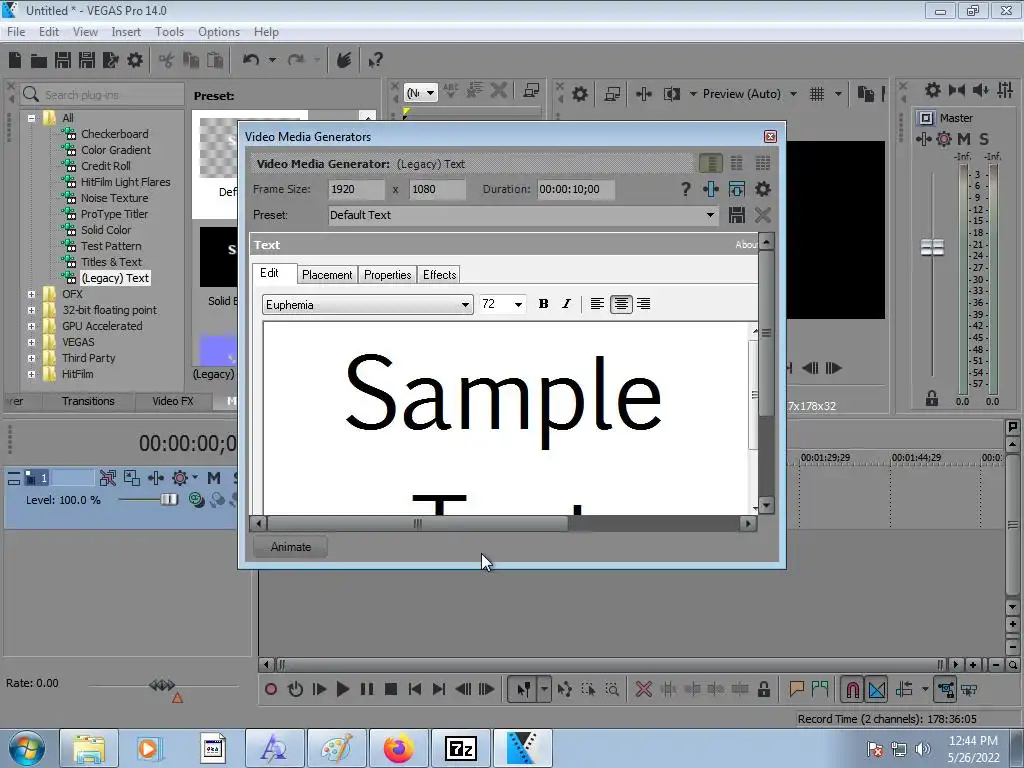
Task: Delete the generator preset (X icon)
Action: 762,215
